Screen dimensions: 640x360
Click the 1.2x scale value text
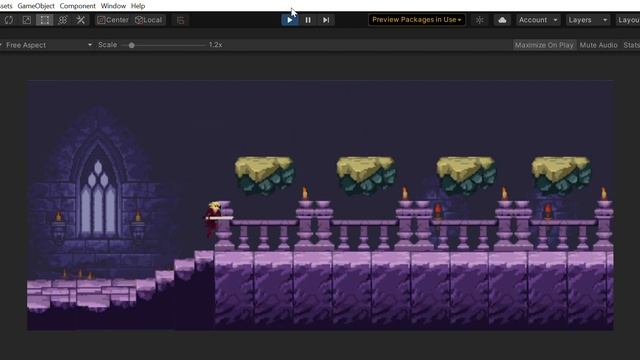216,45
